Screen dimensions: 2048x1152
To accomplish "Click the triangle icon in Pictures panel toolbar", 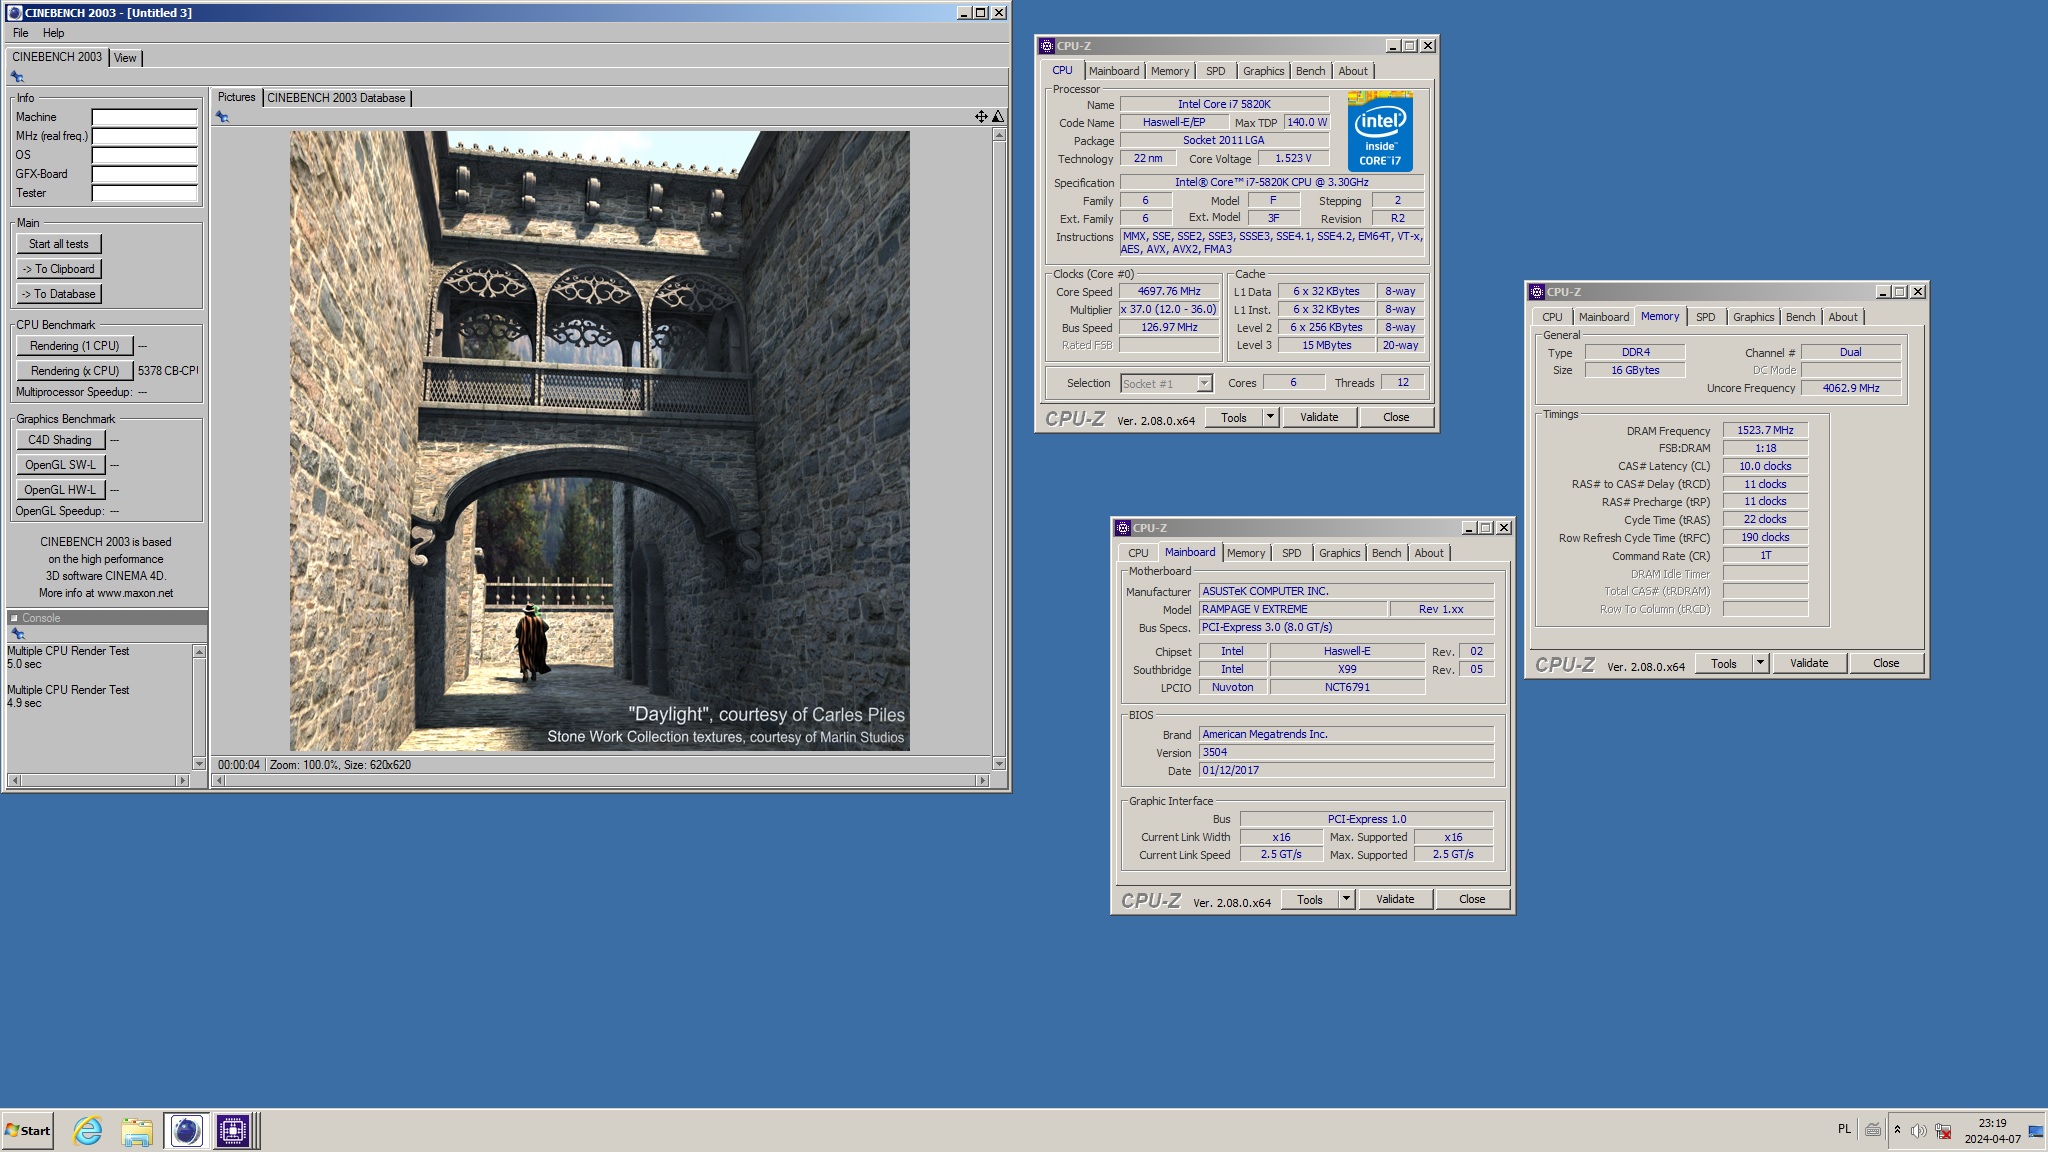I will click(997, 117).
